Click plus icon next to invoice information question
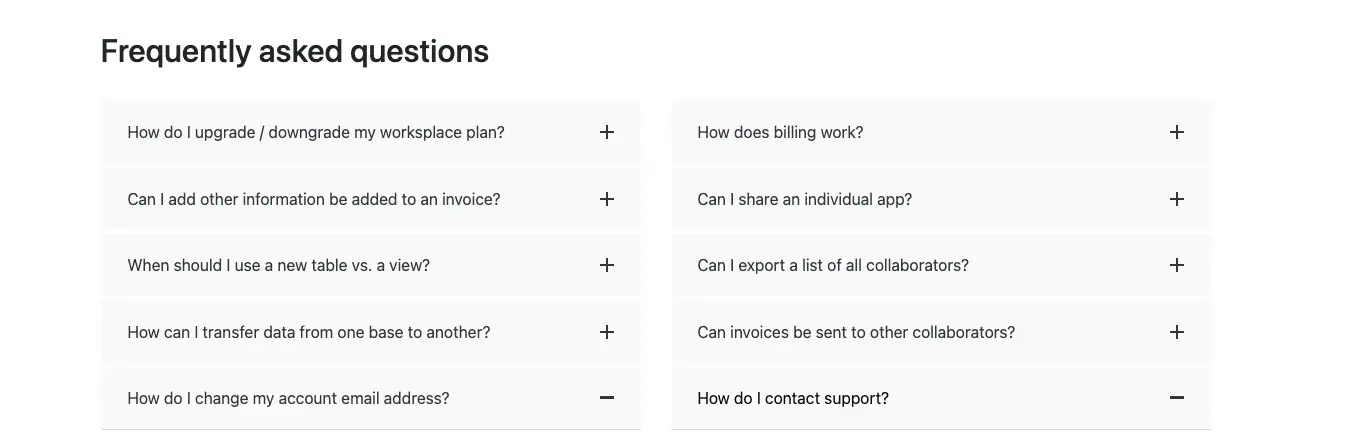Screen dimensions: 1359x443 (607, 199)
